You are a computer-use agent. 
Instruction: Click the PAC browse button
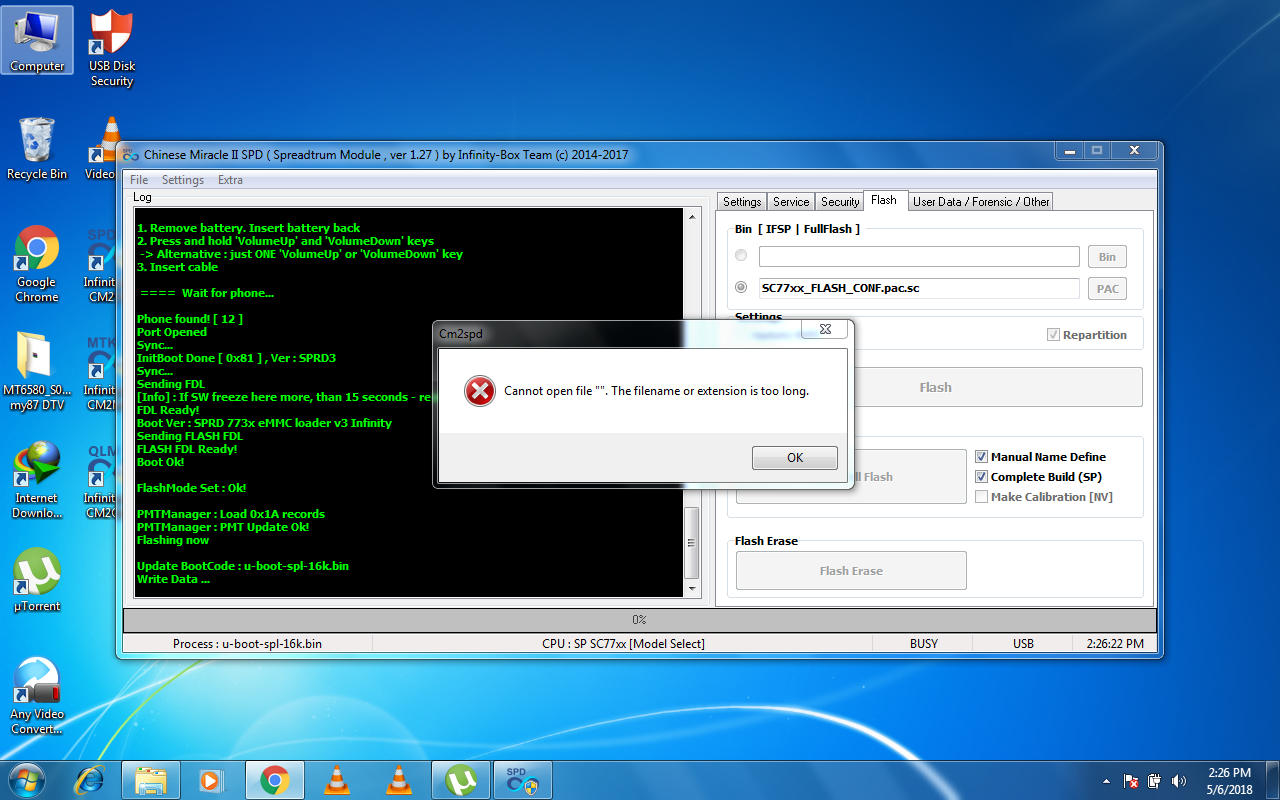tap(1107, 289)
